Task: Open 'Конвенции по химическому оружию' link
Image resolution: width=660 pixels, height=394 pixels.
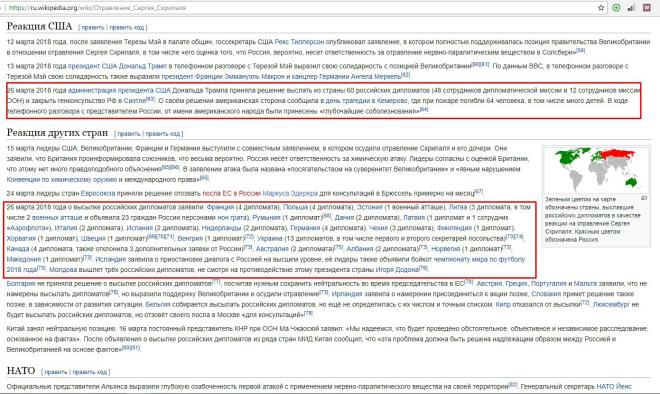Action: pyautogui.click(x=62, y=180)
